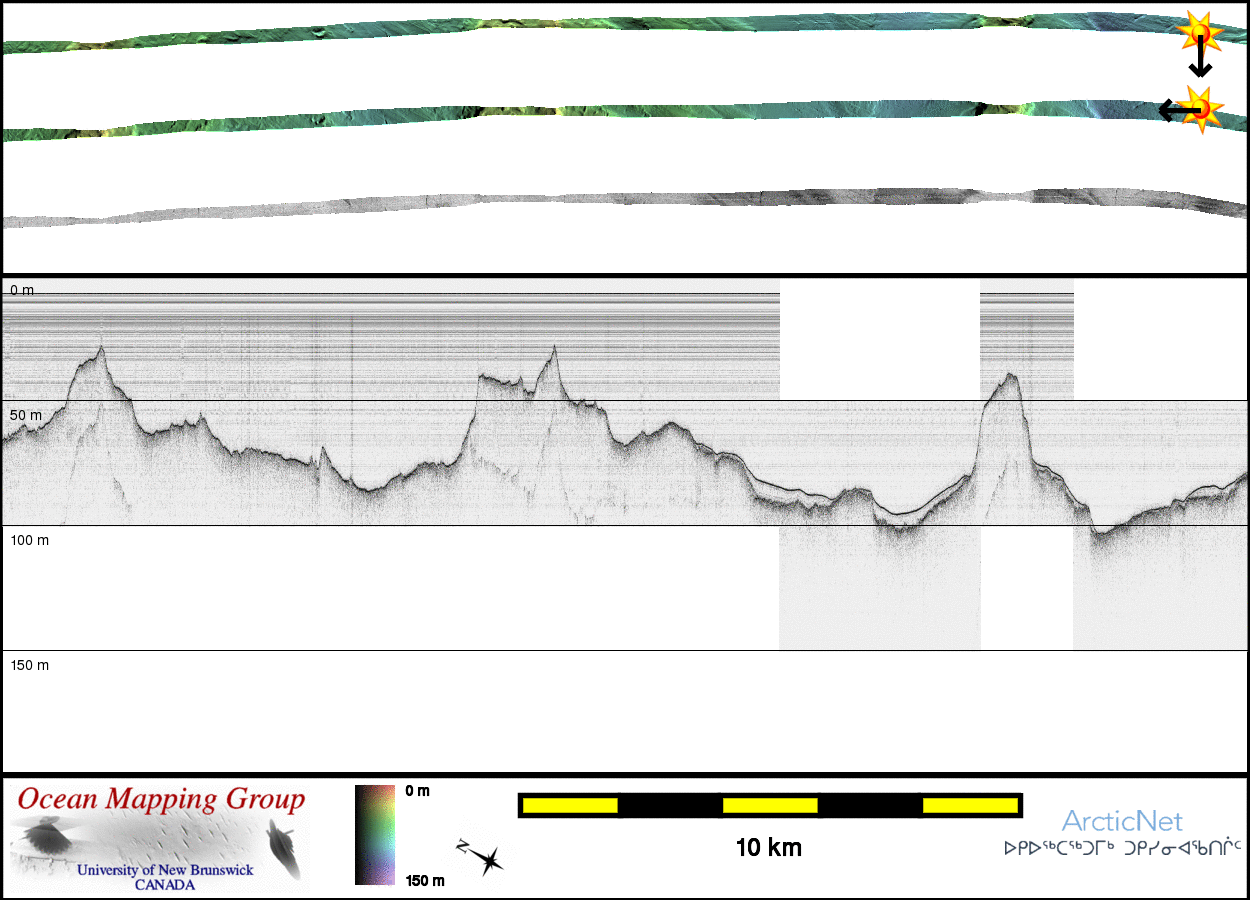Select the first yellow segment of scale bar
Viewport: 1250px width, 900px height.
[570, 805]
